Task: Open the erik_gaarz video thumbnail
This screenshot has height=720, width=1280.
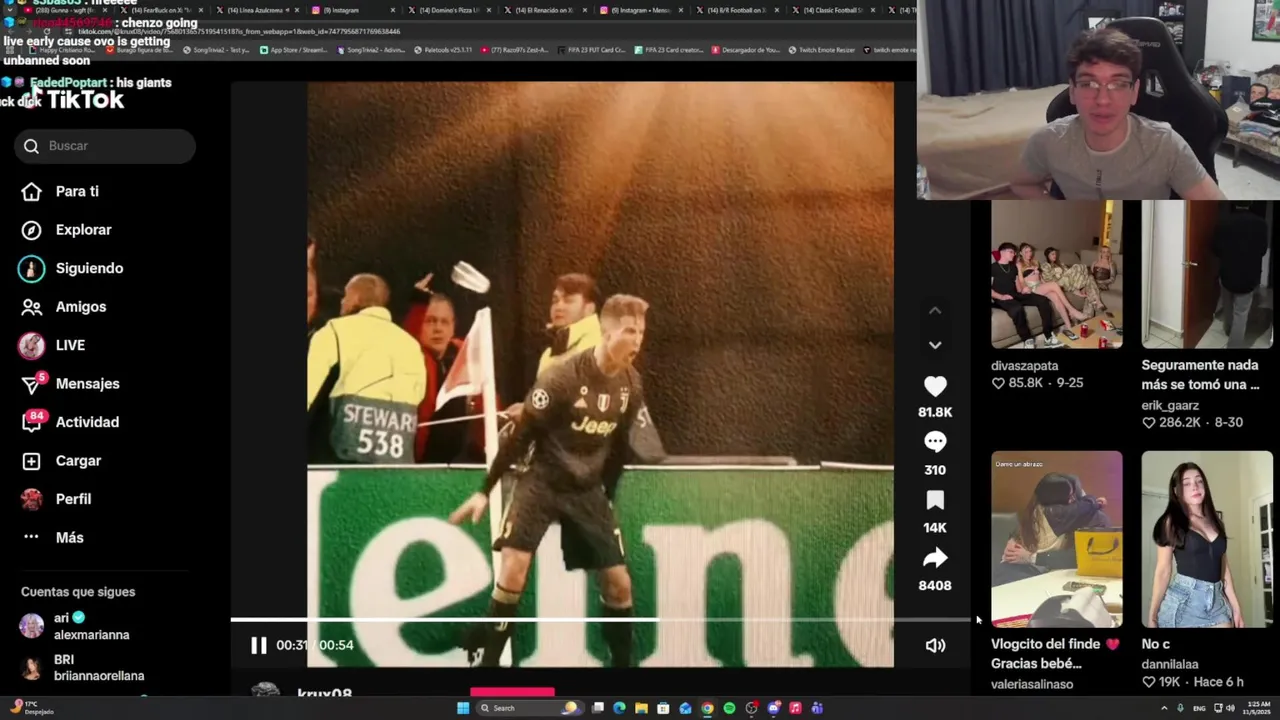Action: (1207, 274)
